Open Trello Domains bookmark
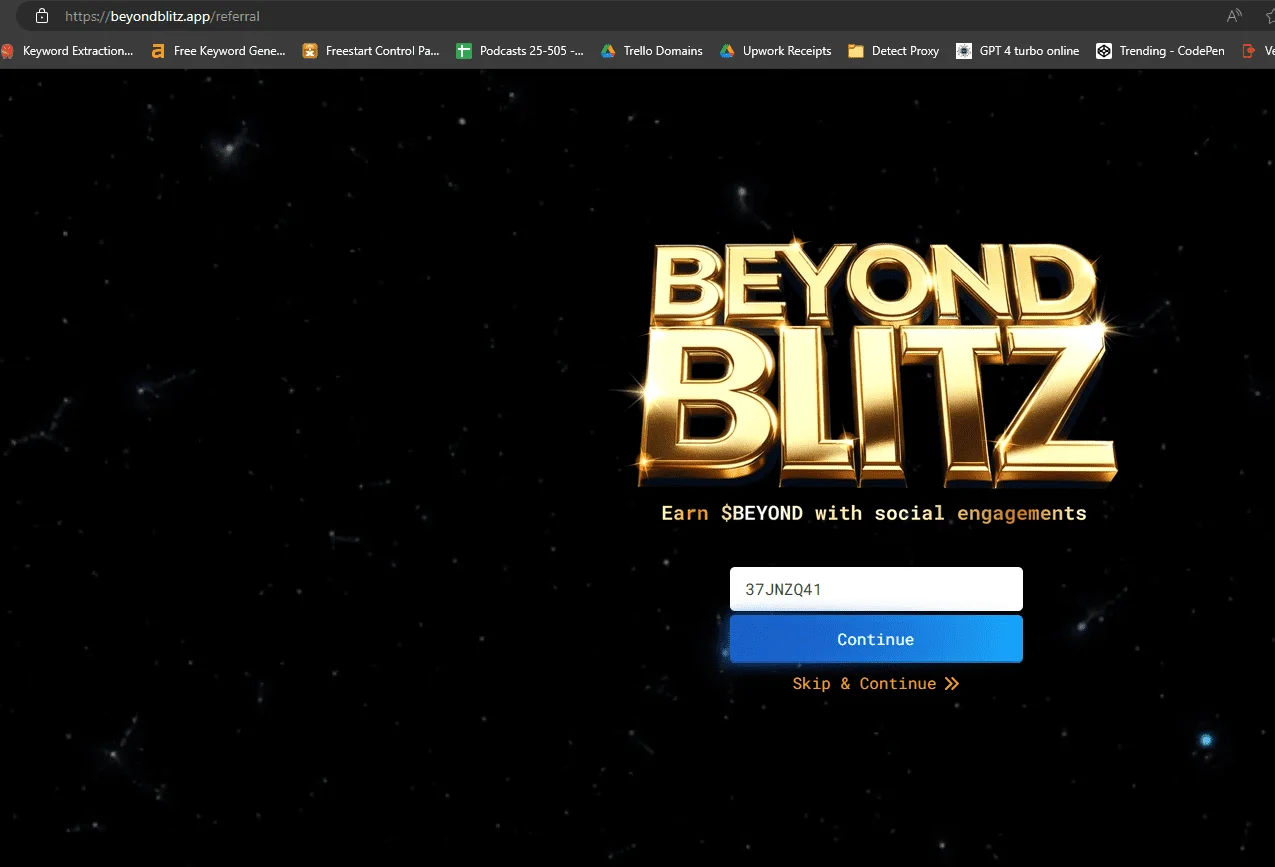Viewport: 1275px width, 867px height. (651, 51)
